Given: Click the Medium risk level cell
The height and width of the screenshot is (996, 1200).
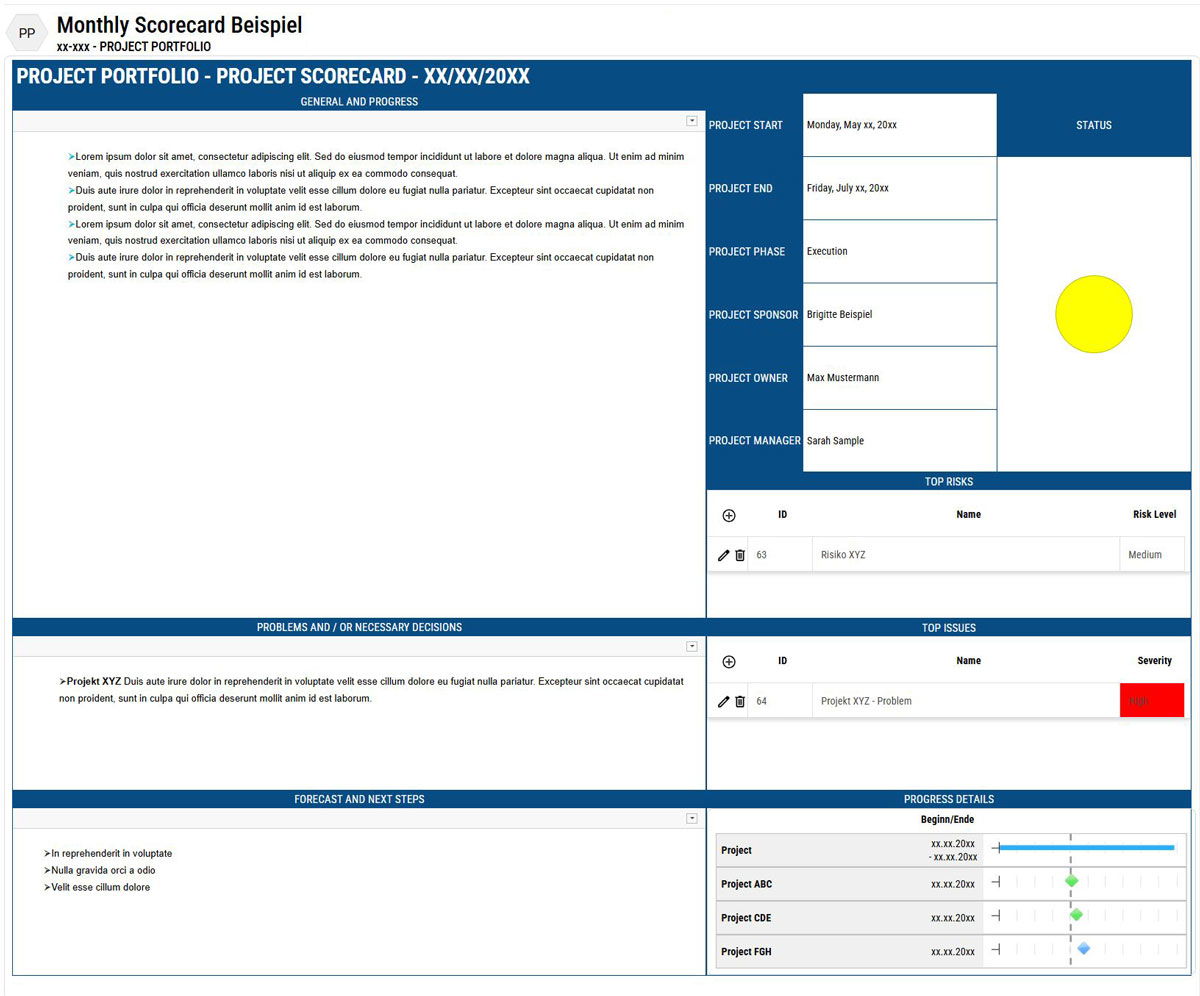Looking at the screenshot, I should [x=1151, y=555].
